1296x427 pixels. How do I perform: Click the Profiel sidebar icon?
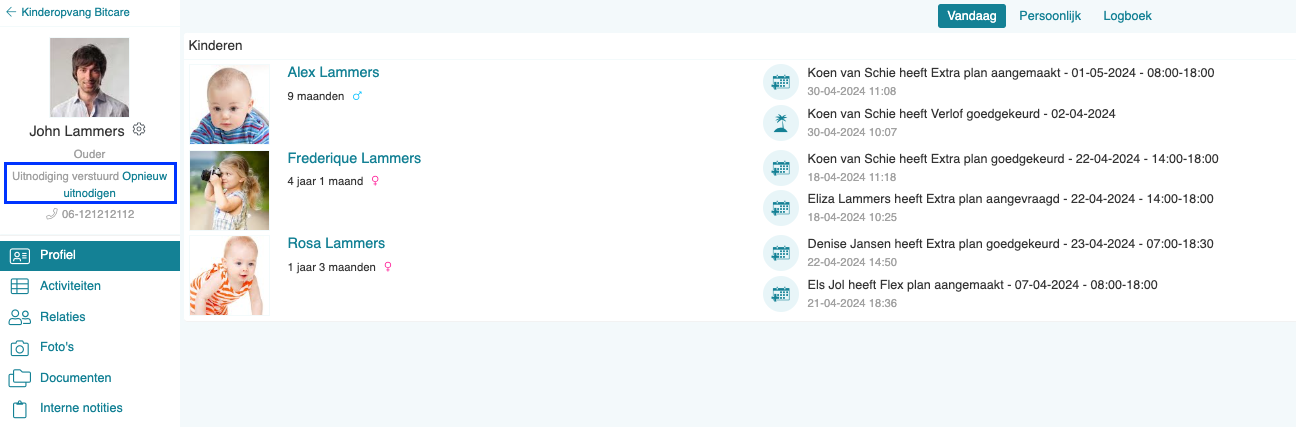pos(20,255)
